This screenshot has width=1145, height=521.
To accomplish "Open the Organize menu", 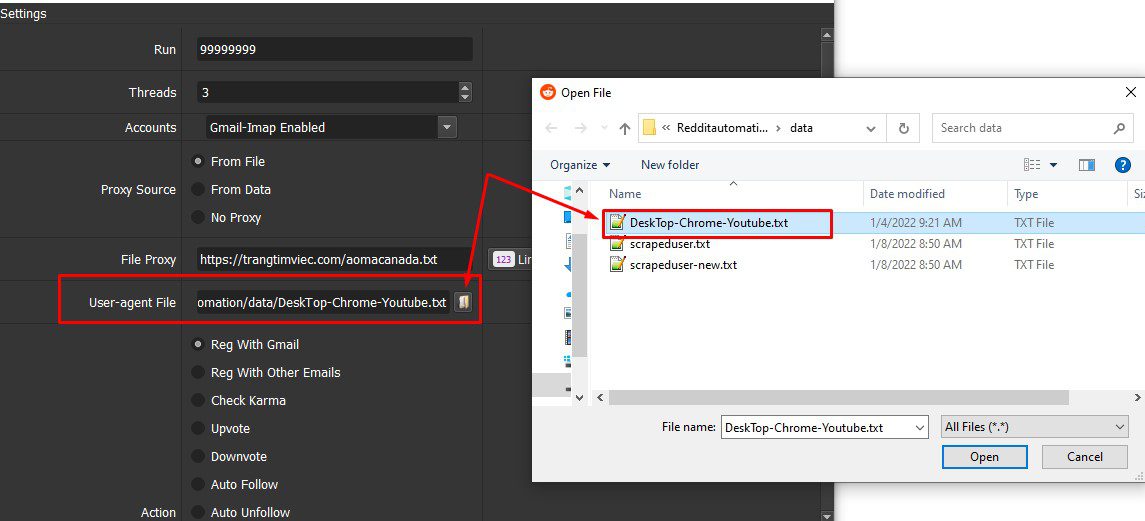I will (x=580, y=165).
